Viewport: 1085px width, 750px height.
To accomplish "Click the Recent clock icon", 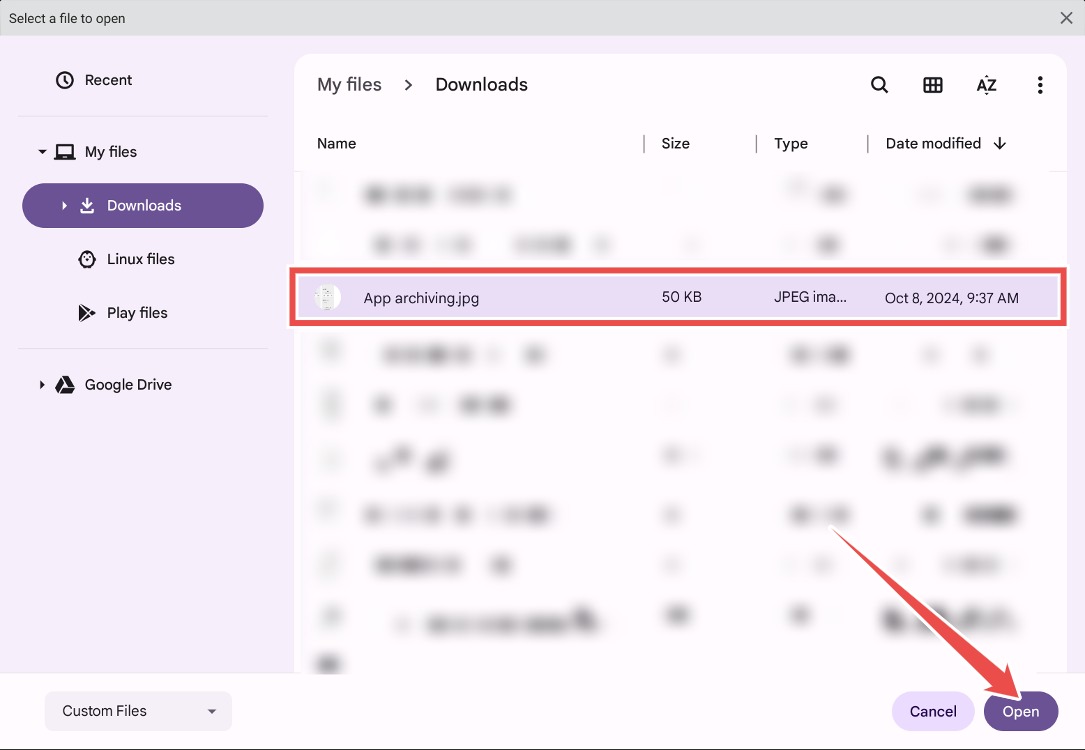I will (x=65, y=79).
